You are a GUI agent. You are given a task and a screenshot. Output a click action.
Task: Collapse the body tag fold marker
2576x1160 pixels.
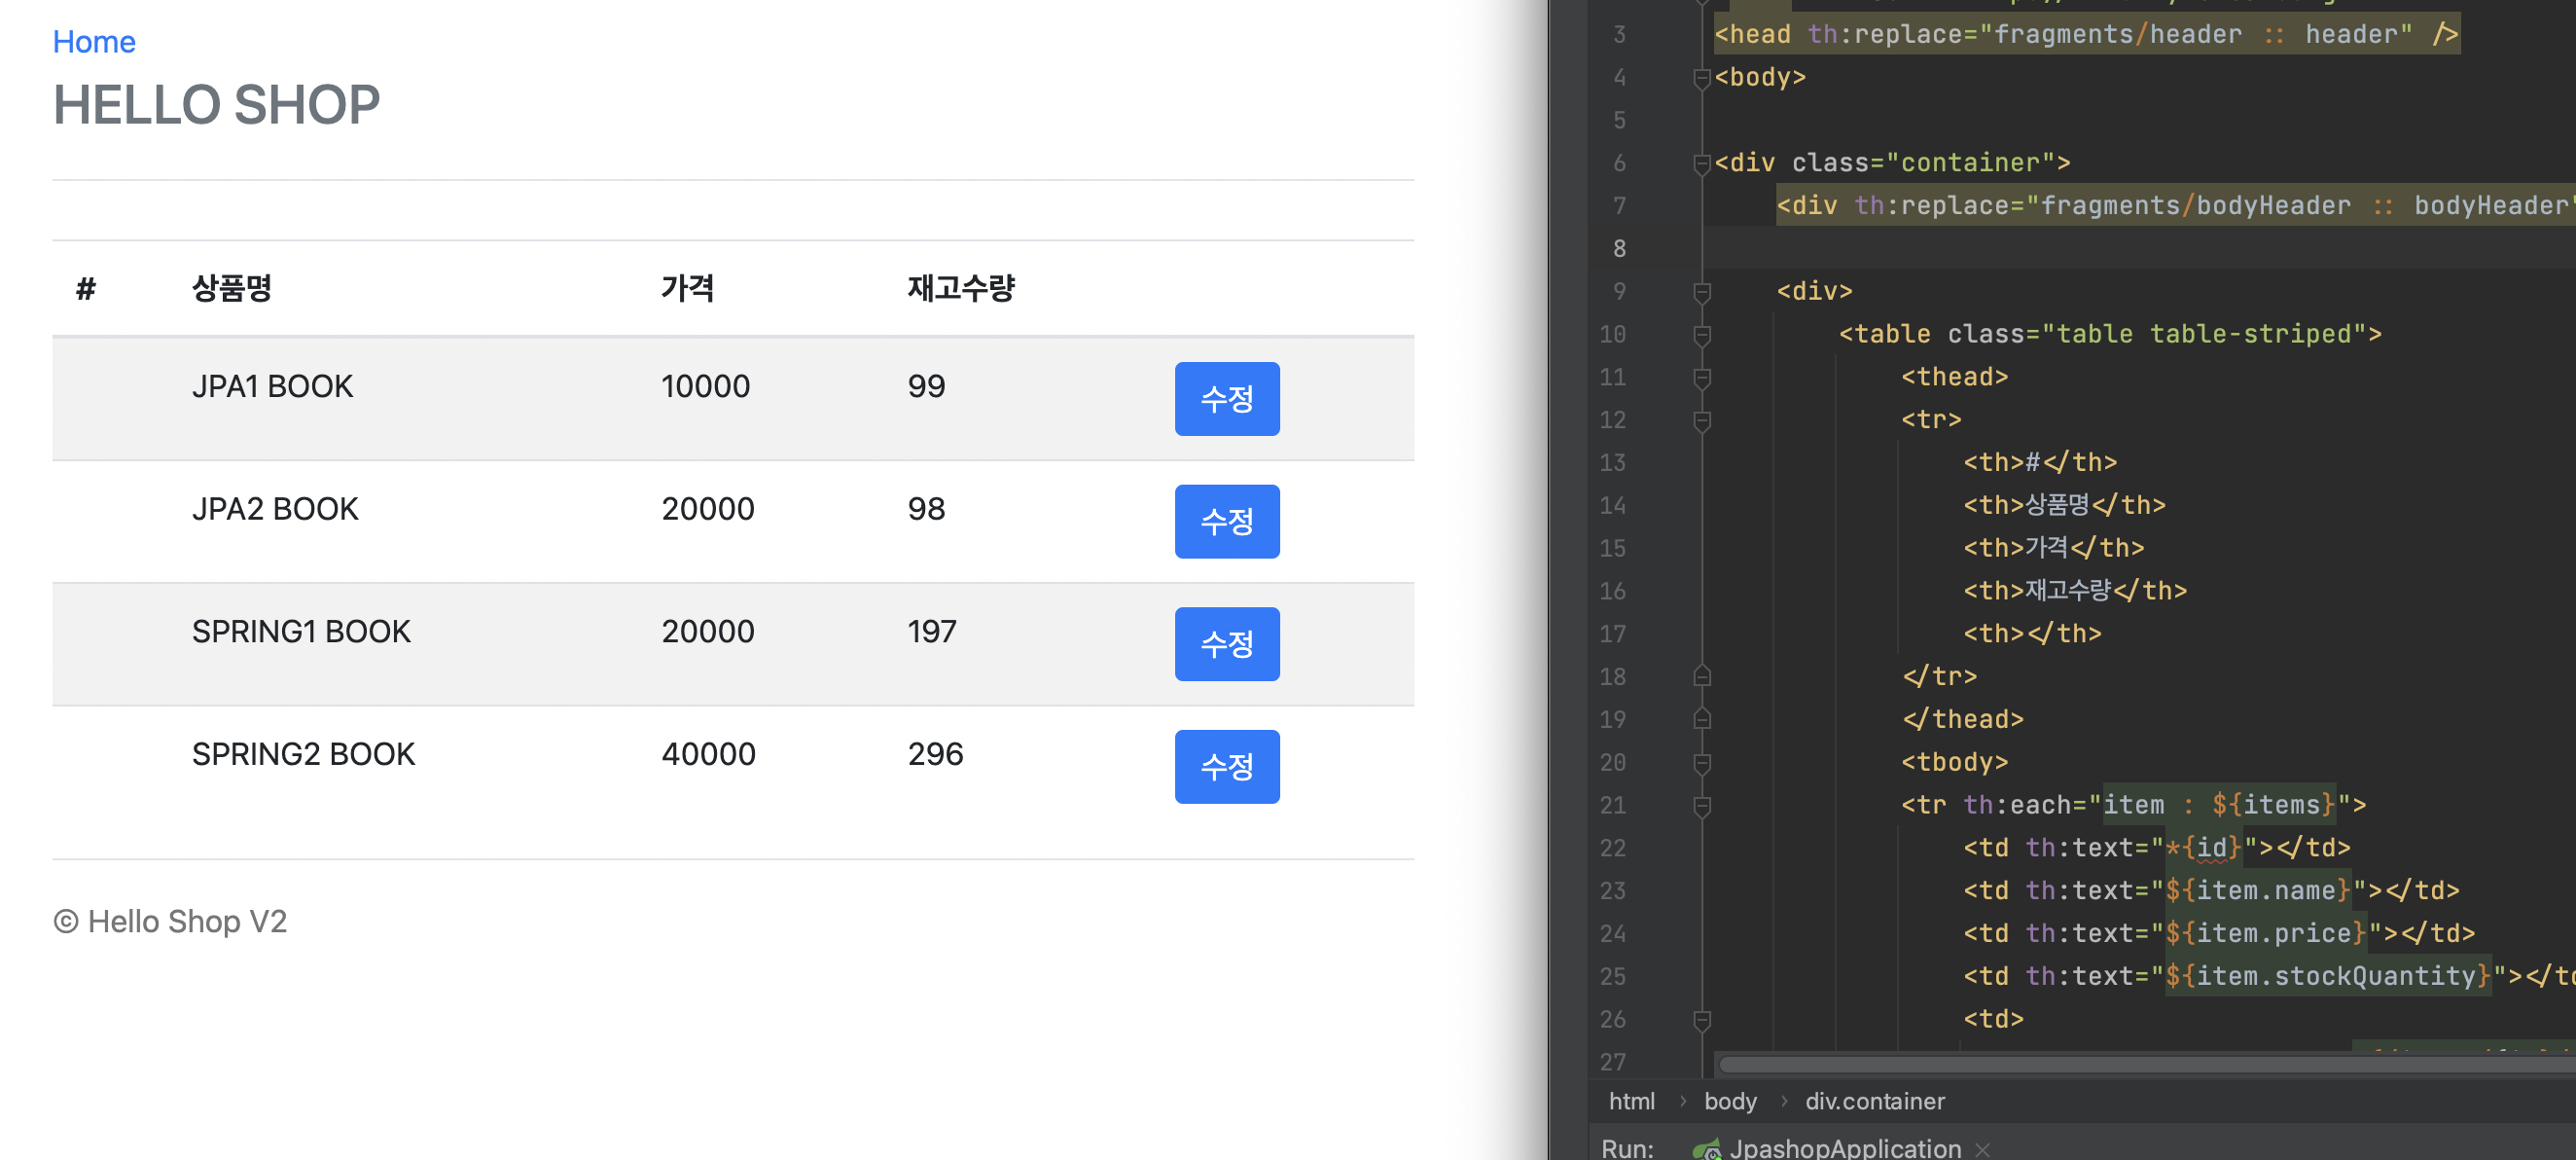tap(1701, 78)
